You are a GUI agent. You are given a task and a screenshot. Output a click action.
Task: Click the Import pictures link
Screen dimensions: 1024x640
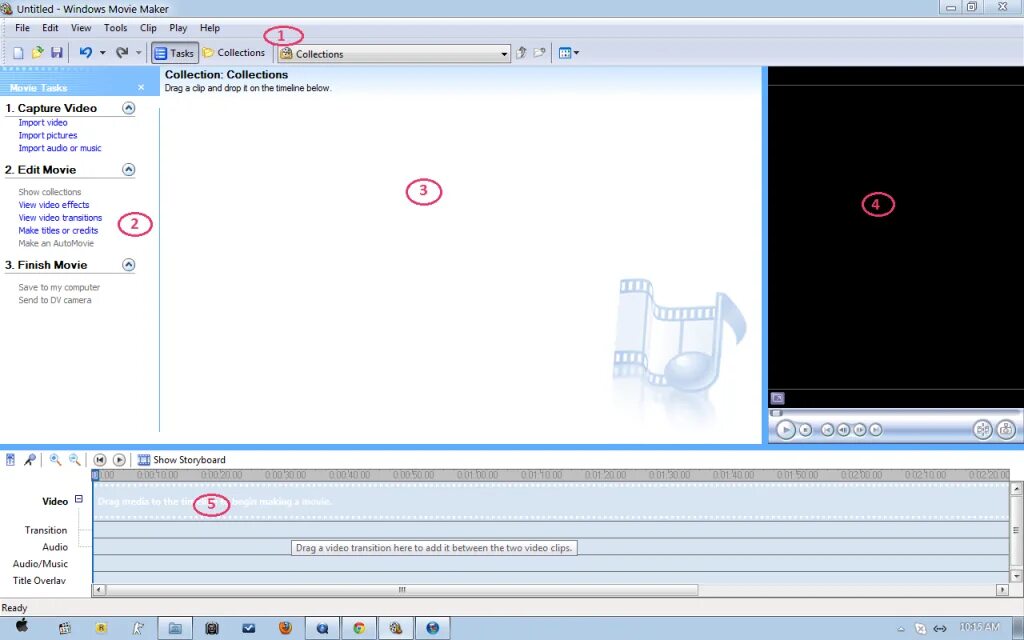click(x=48, y=135)
